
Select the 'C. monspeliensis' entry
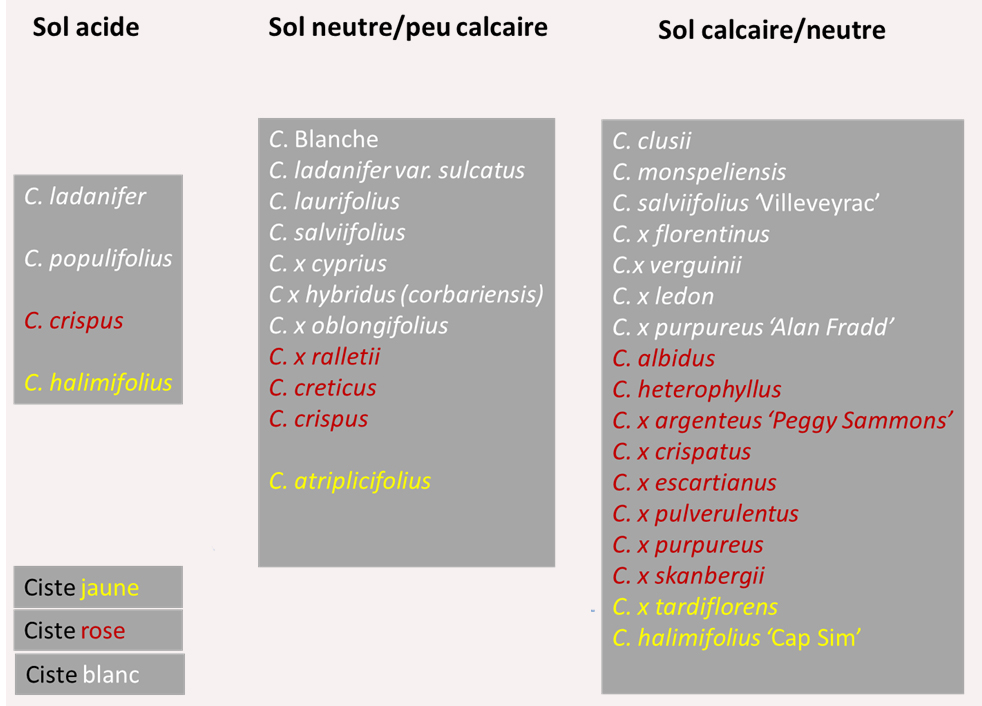point(699,173)
